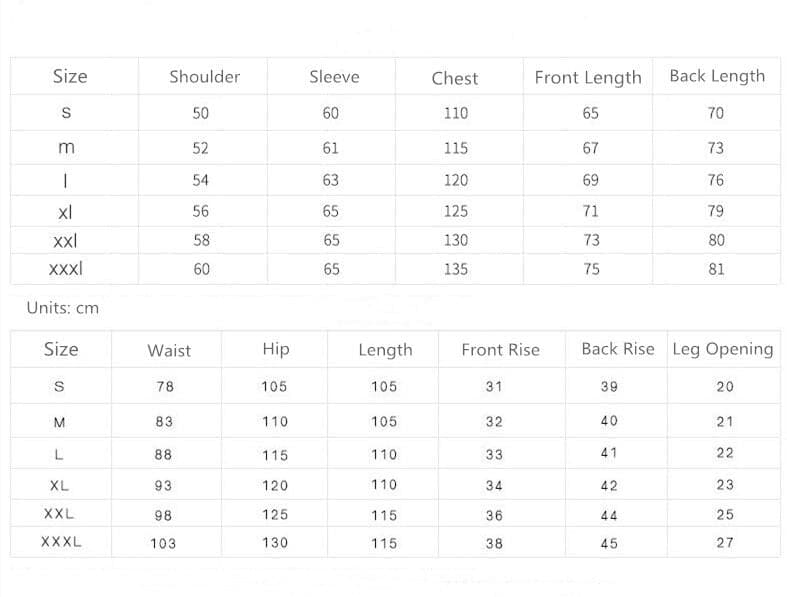Click the Front Length column header
The width and height of the screenshot is (787, 597).
coord(588,78)
